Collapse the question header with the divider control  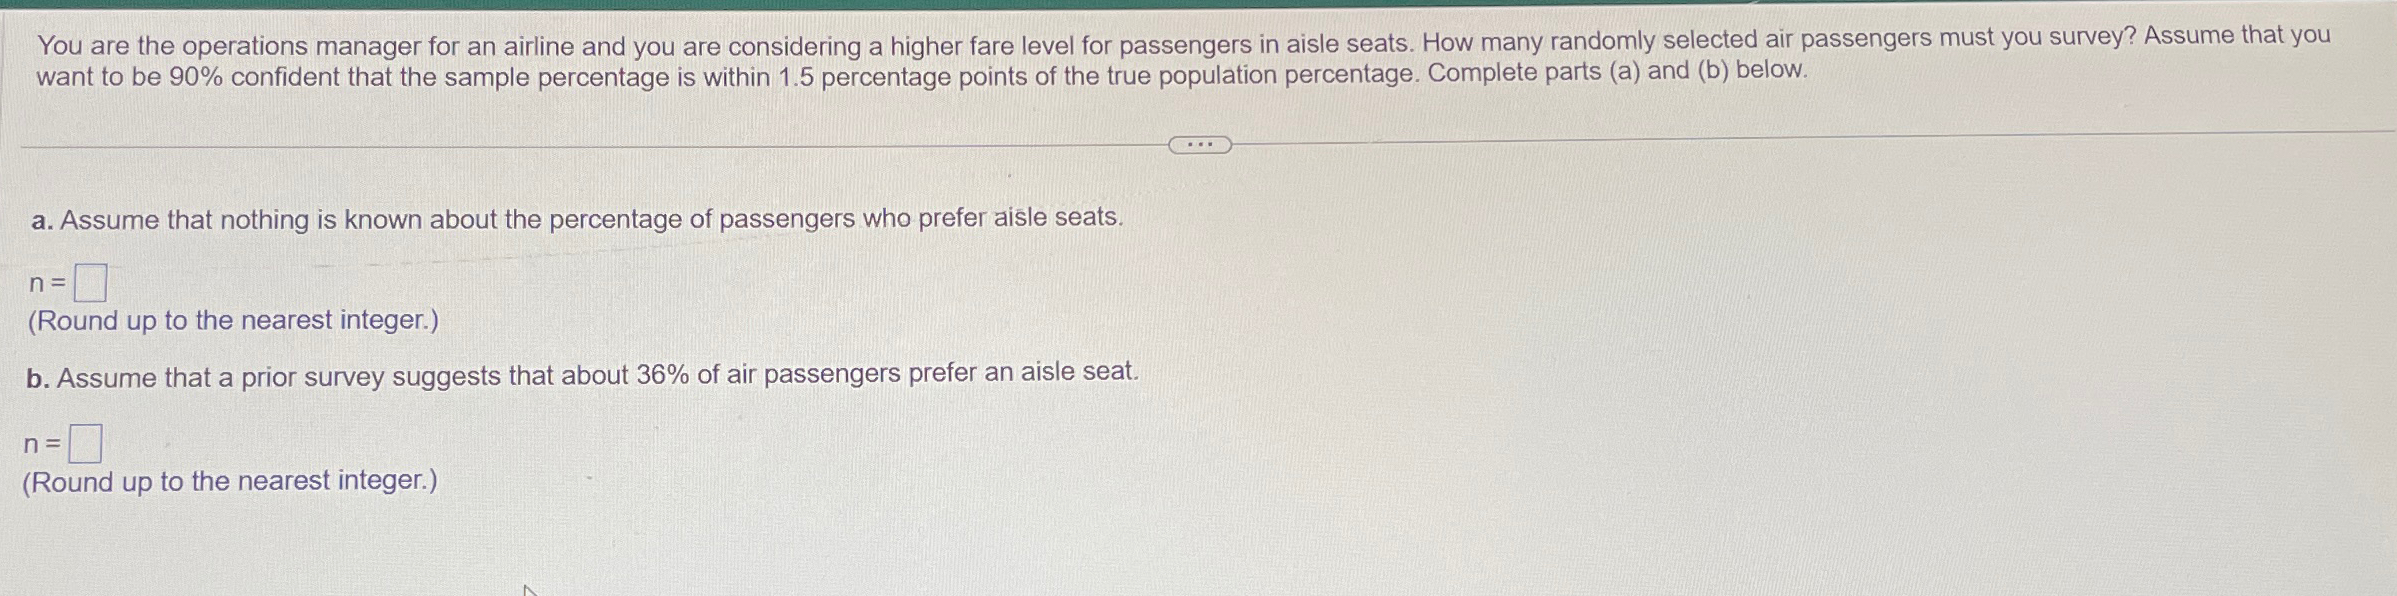[1198, 144]
